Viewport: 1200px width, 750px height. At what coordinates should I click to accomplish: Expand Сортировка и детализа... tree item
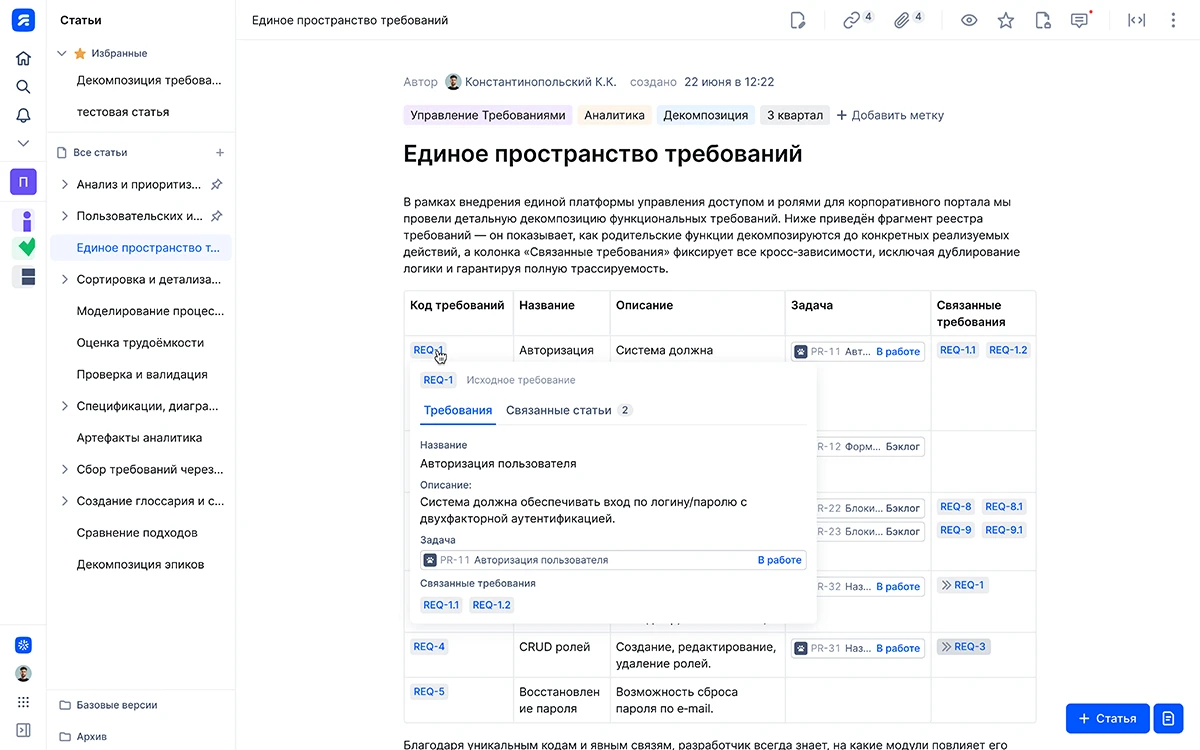pyautogui.click(x=65, y=280)
